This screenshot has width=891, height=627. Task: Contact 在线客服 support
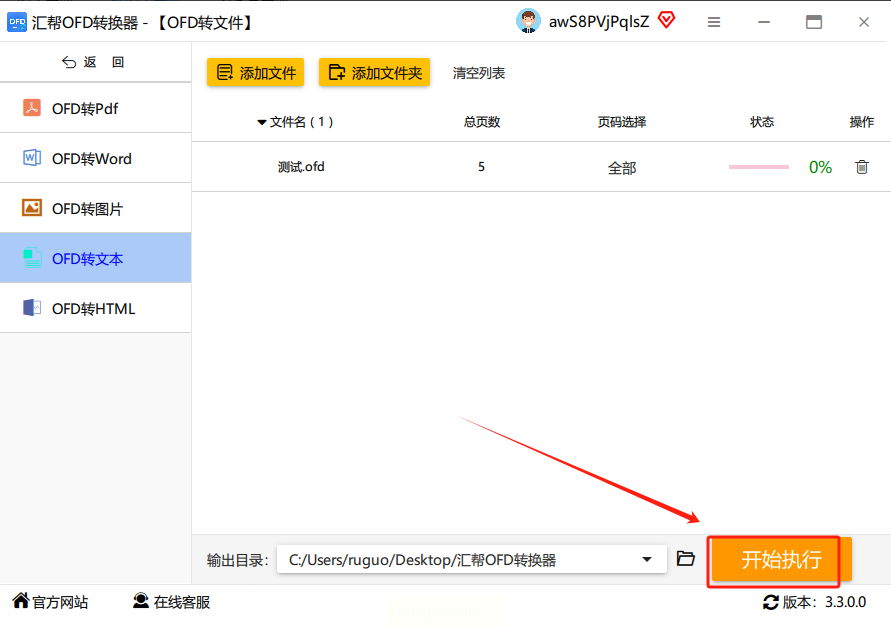pos(171,601)
